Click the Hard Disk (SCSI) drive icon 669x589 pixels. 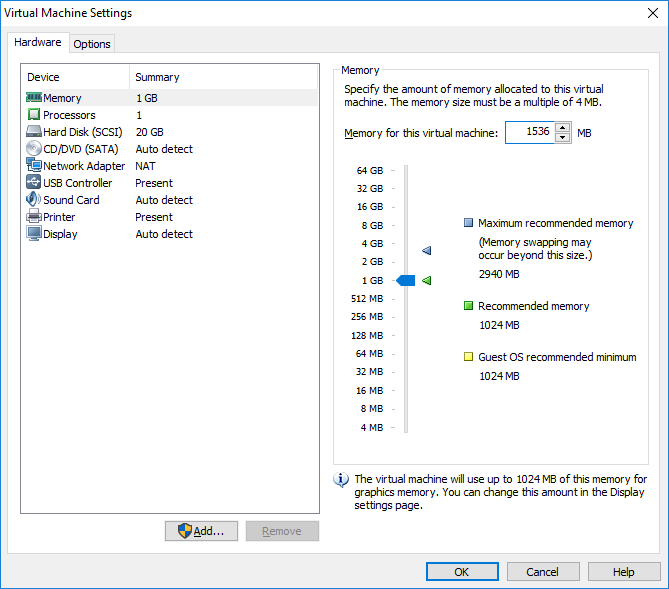pyautogui.click(x=34, y=131)
